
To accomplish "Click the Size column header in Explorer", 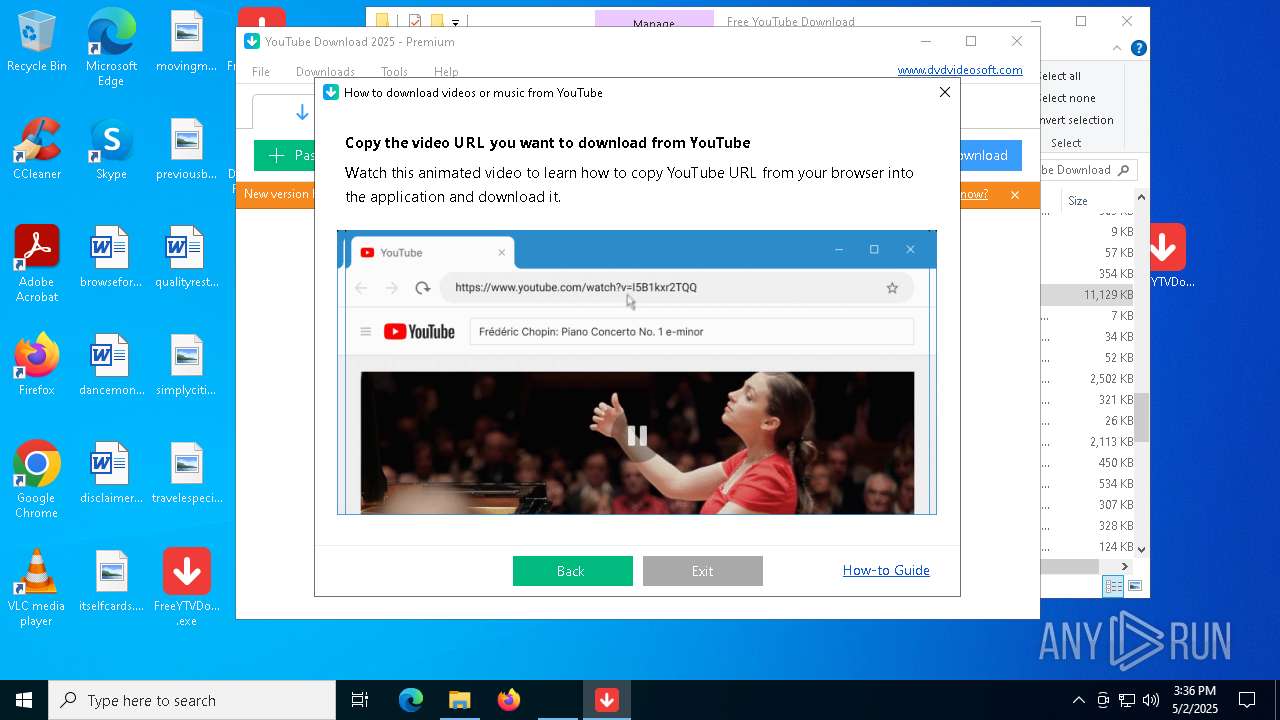I will coord(1078,200).
